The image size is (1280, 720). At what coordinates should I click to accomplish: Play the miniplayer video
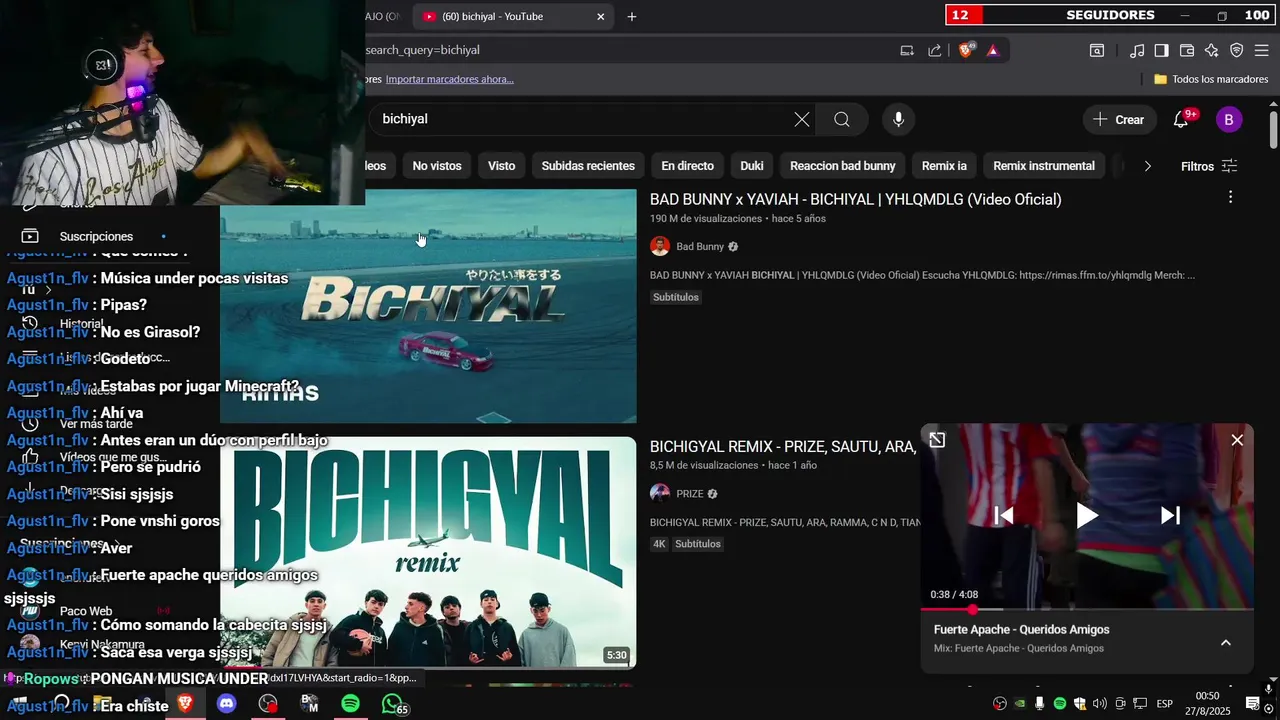point(1087,515)
